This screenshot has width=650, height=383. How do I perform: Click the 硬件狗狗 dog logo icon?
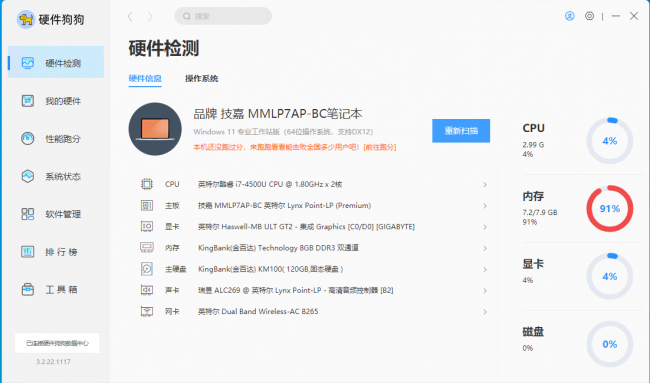[26, 19]
